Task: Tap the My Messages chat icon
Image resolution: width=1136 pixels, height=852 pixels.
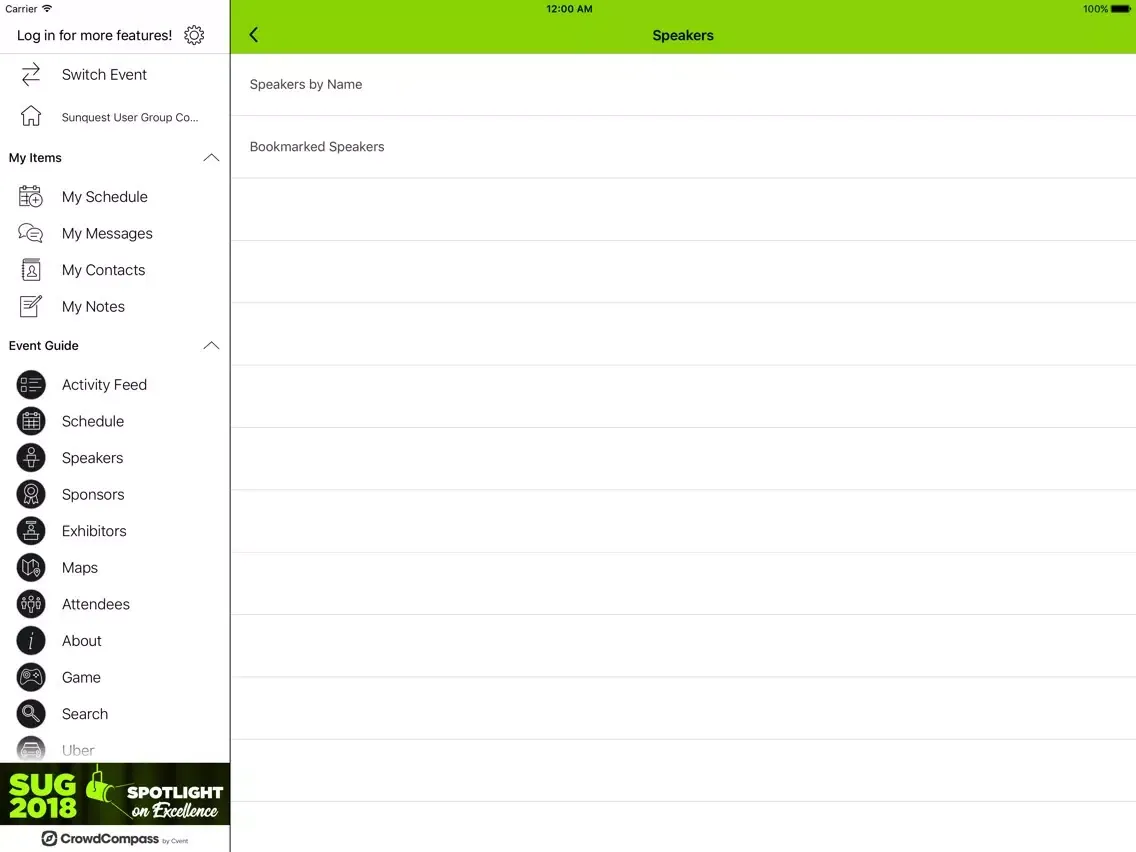Action: (x=30, y=233)
